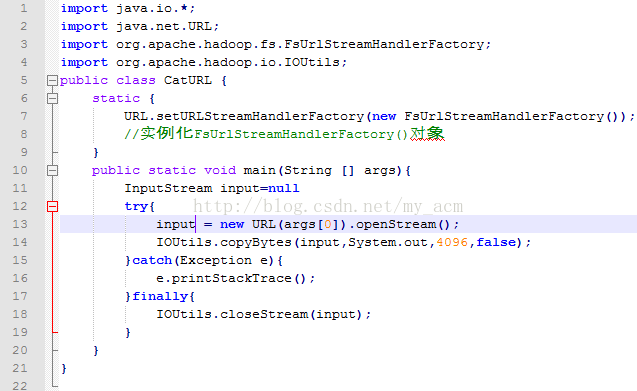The height and width of the screenshot is (391, 637).
Task: Click 'false' keyword on line 14
Action: 496,242
